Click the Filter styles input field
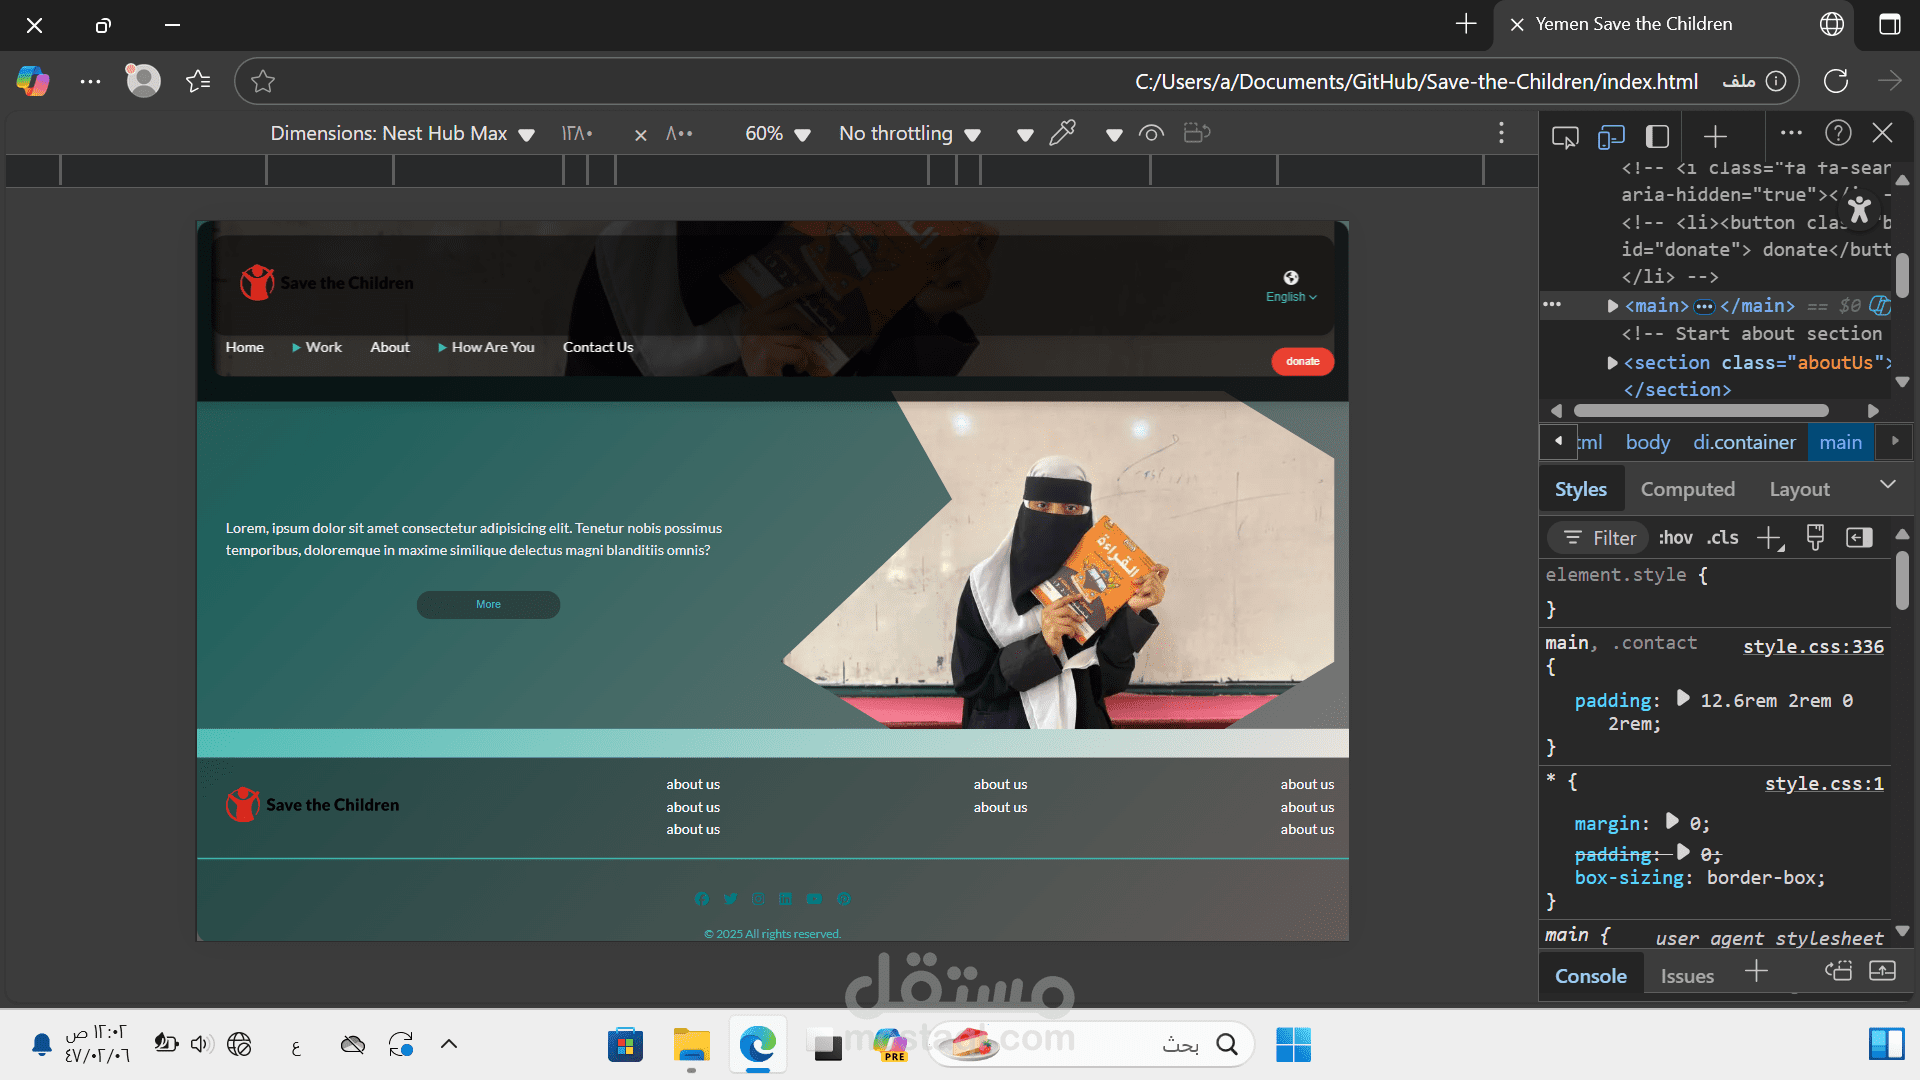Viewport: 1920px width, 1080px height. click(x=1613, y=538)
